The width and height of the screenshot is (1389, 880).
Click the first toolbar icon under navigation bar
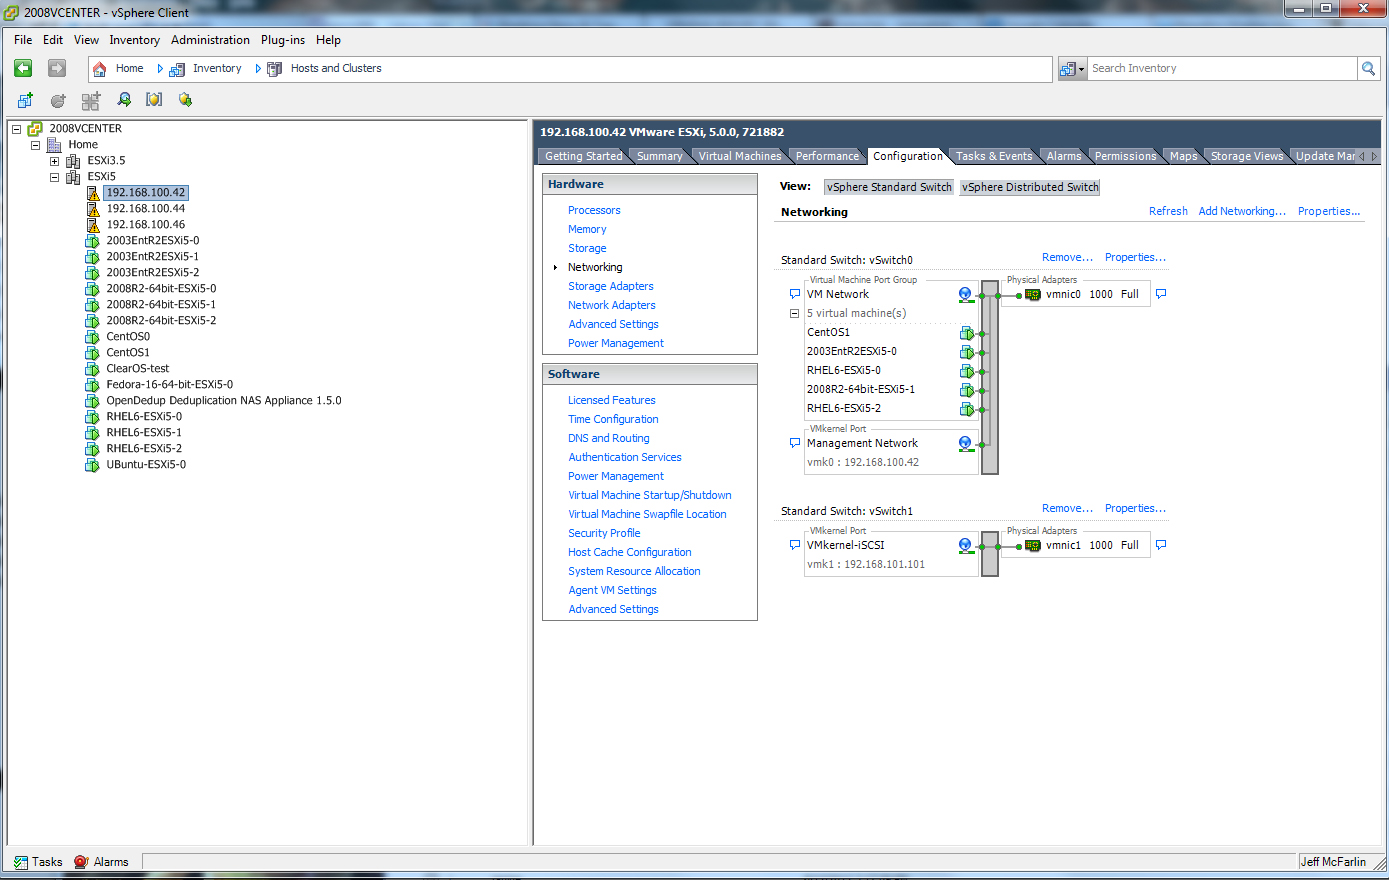(x=25, y=100)
